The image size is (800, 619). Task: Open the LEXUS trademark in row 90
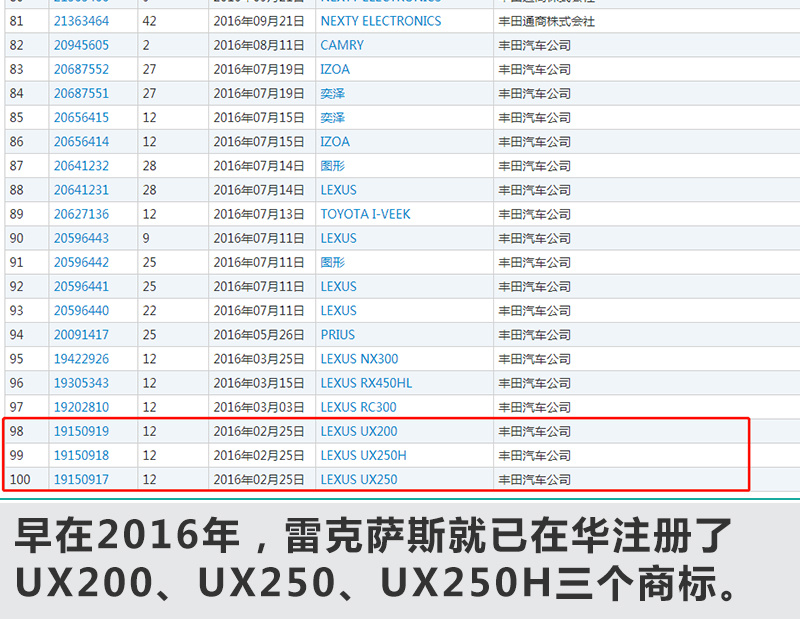pyautogui.click(x=338, y=238)
